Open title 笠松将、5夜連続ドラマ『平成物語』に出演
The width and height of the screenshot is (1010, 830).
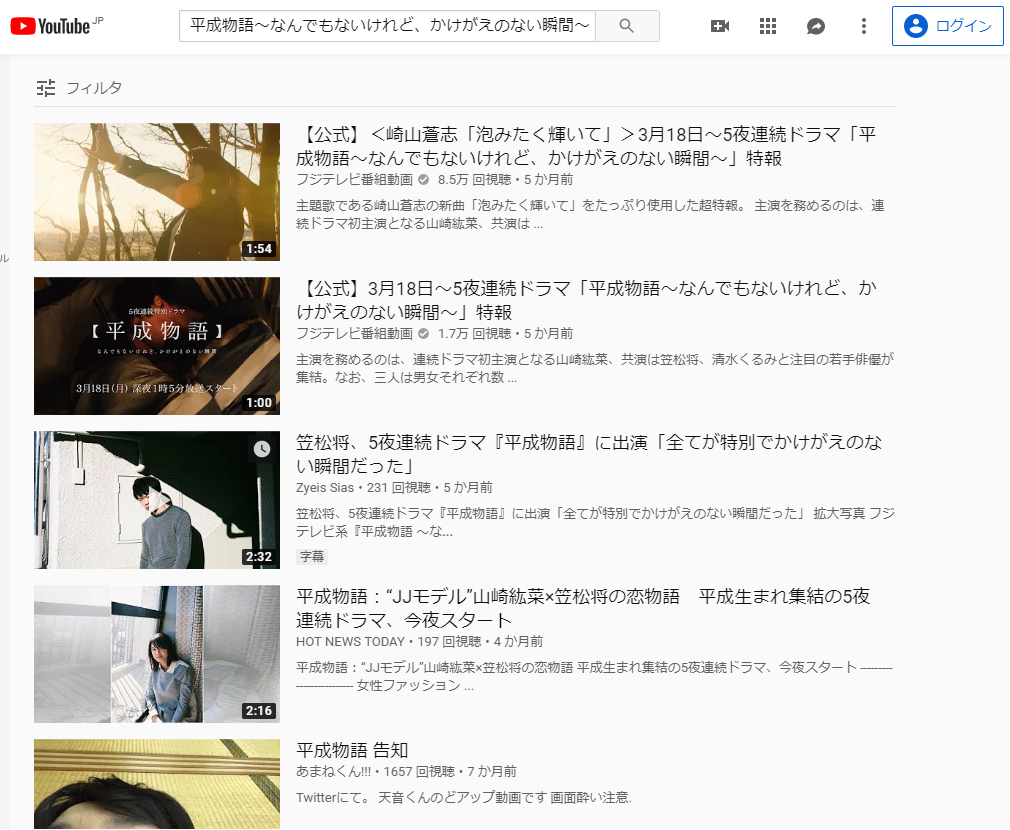[589, 454]
